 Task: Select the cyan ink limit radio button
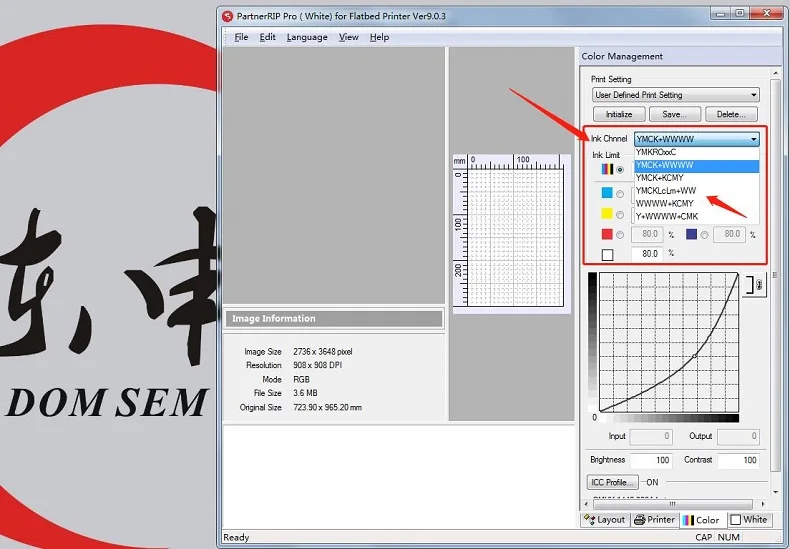(620, 193)
